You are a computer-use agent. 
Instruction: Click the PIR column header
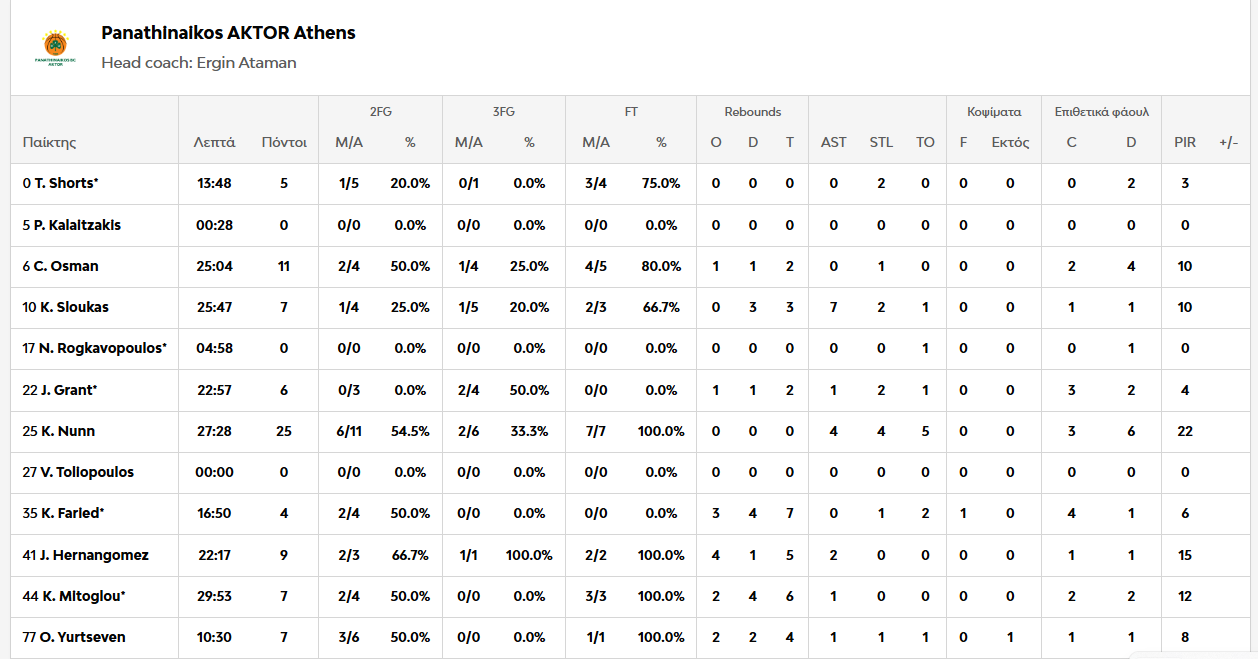click(1185, 142)
